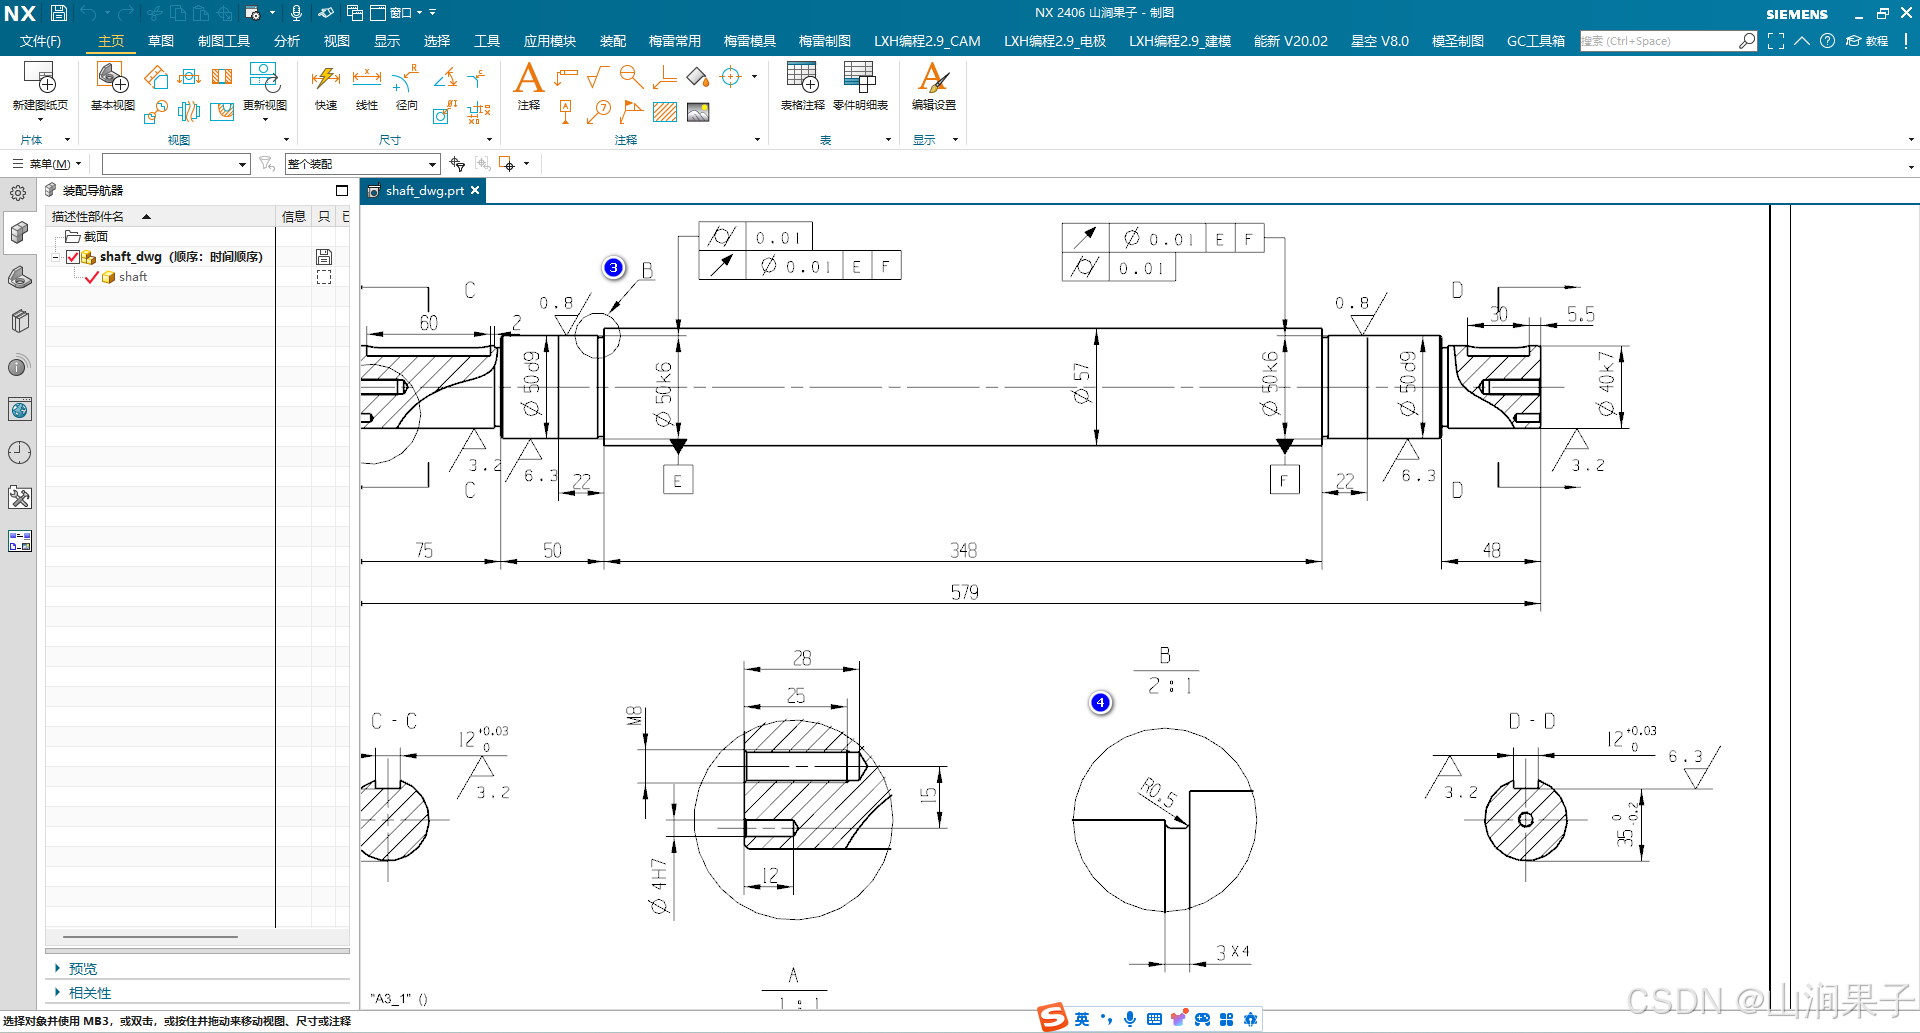
Task: Click the Note (注释) large A icon
Action: (528, 78)
